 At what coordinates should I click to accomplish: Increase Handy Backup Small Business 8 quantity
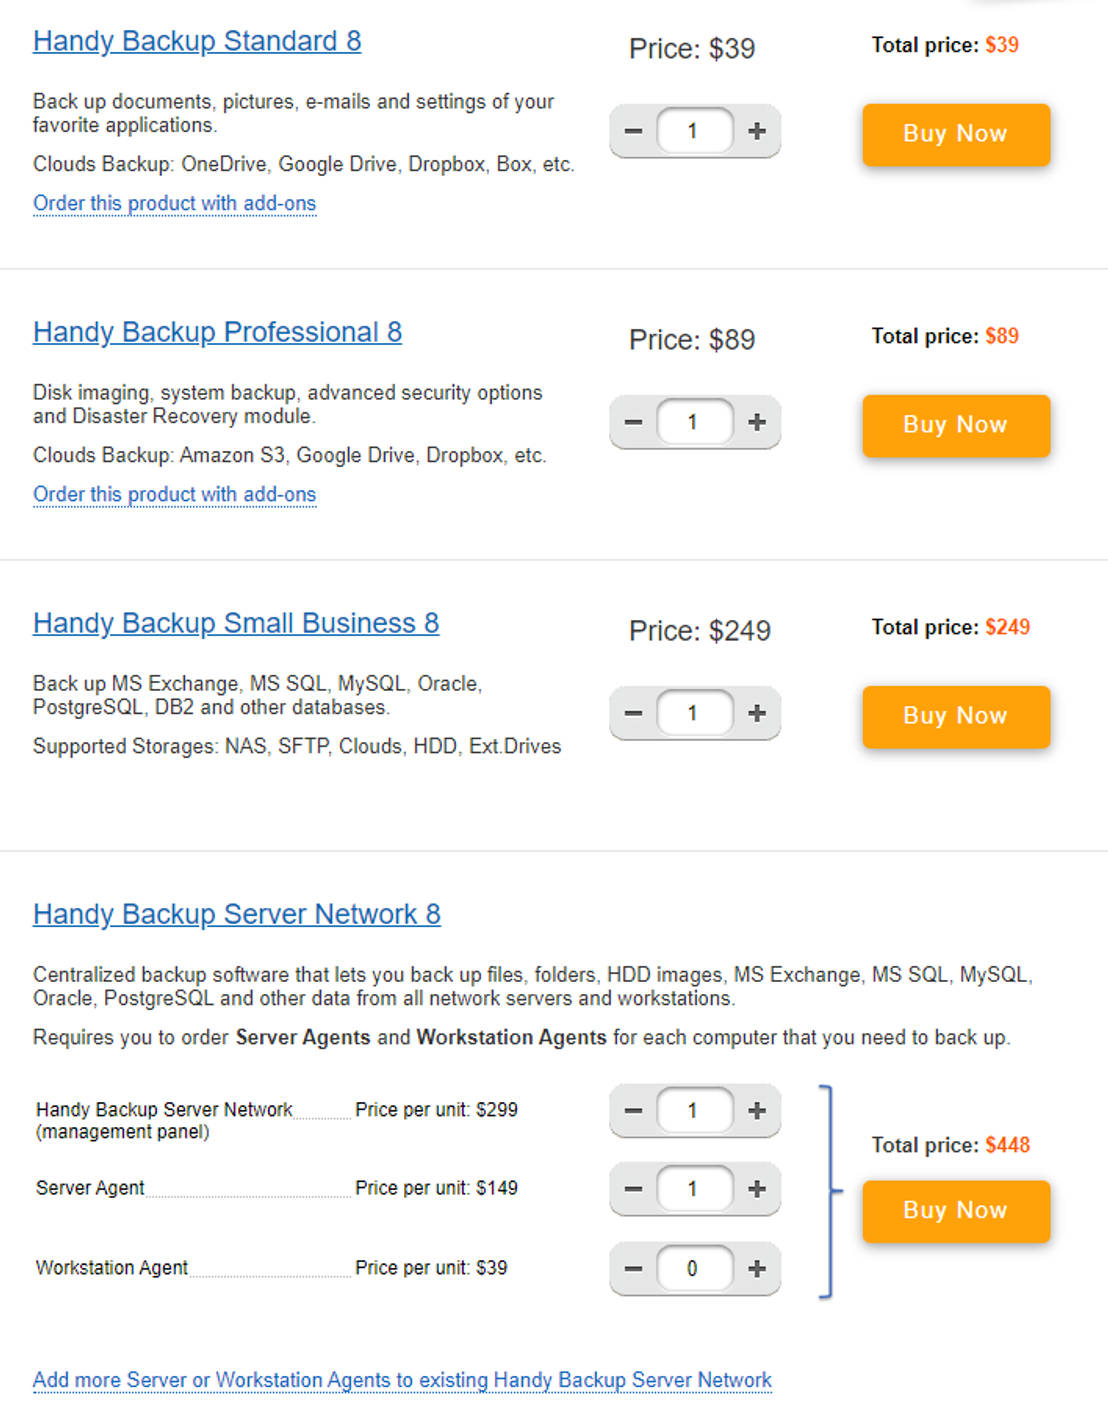[x=757, y=713]
